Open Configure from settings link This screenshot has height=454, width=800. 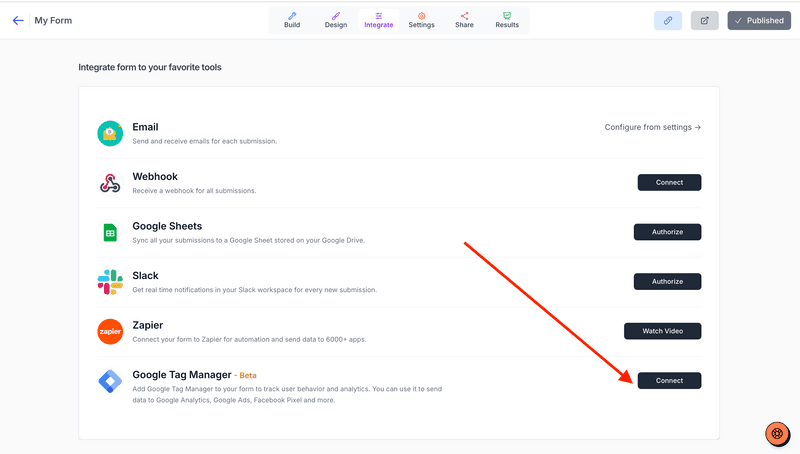click(653, 127)
